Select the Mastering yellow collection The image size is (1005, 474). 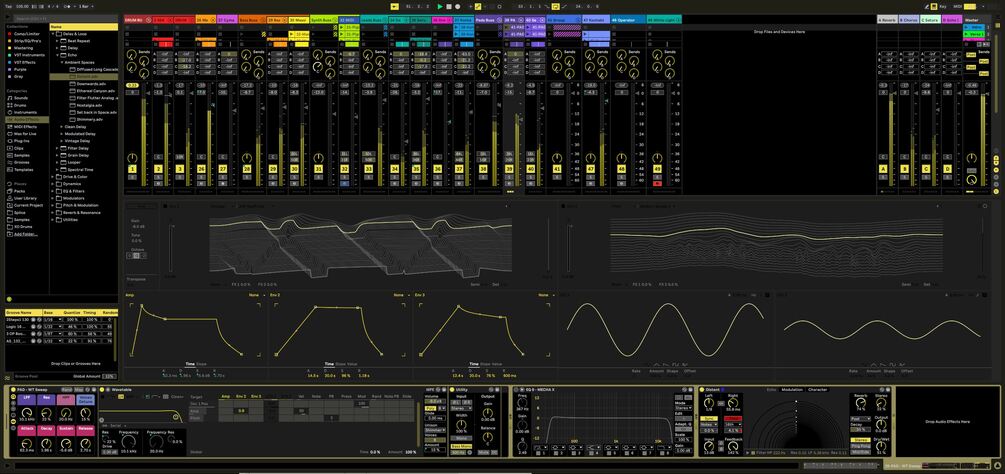tap(22, 47)
